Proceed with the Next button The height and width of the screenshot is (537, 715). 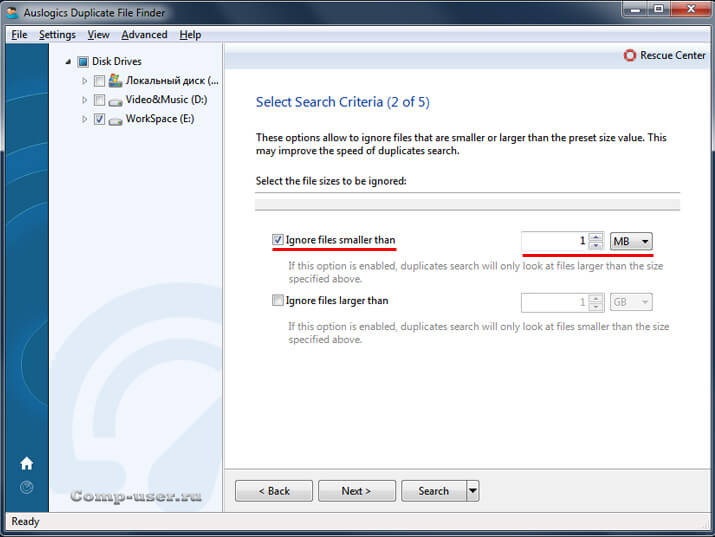tap(357, 491)
